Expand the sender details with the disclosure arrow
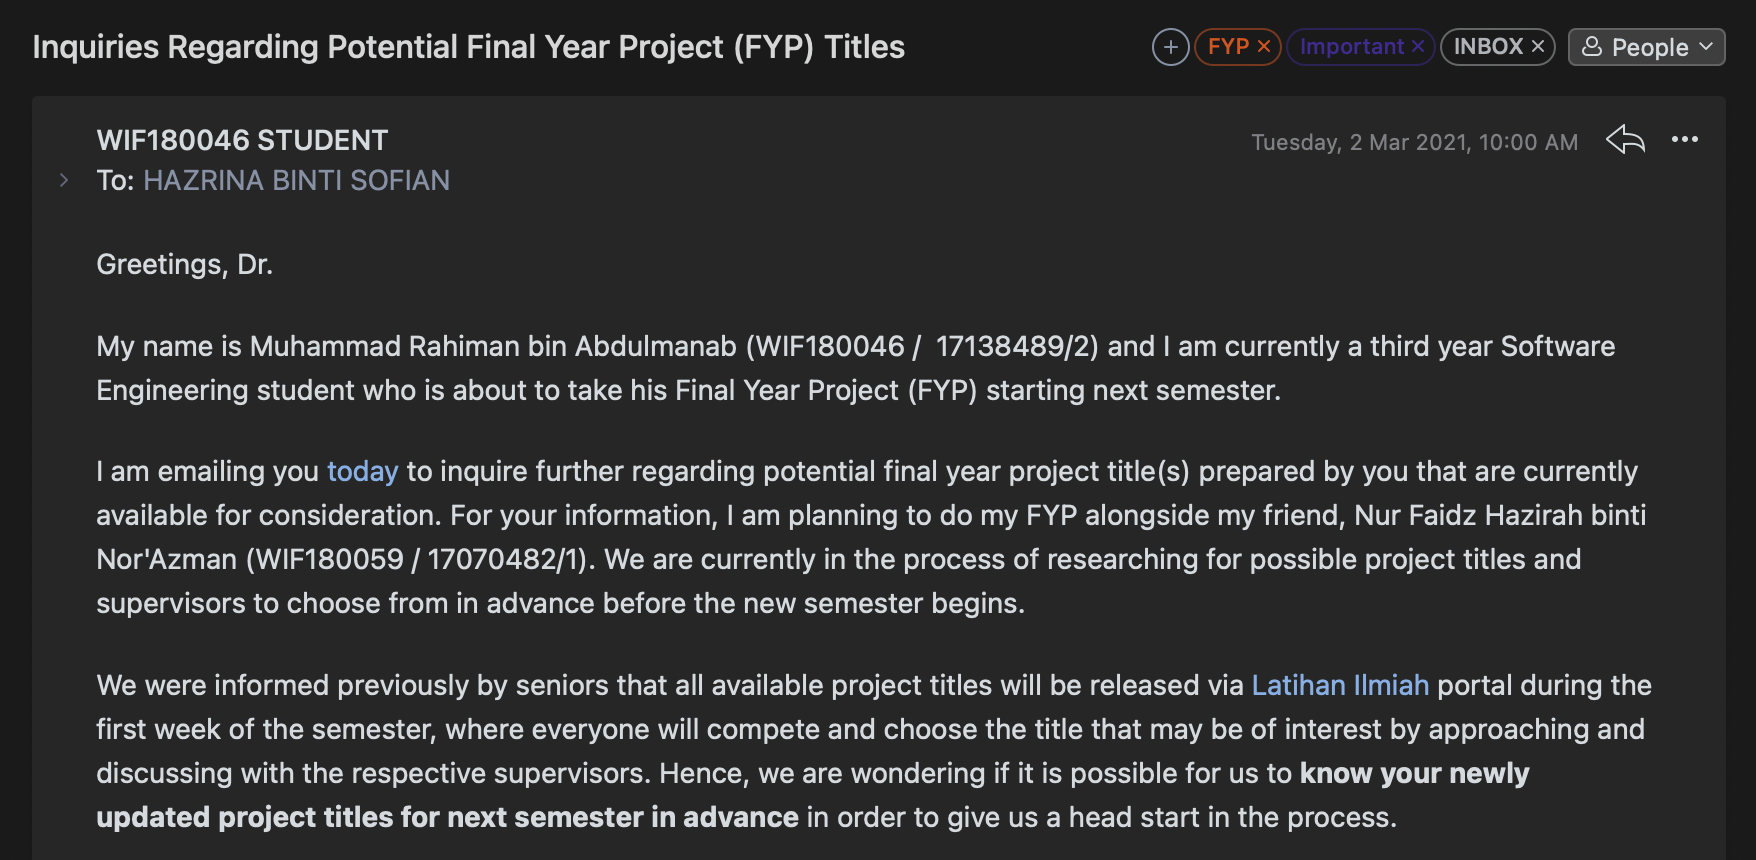This screenshot has height=860, width=1756. point(64,179)
